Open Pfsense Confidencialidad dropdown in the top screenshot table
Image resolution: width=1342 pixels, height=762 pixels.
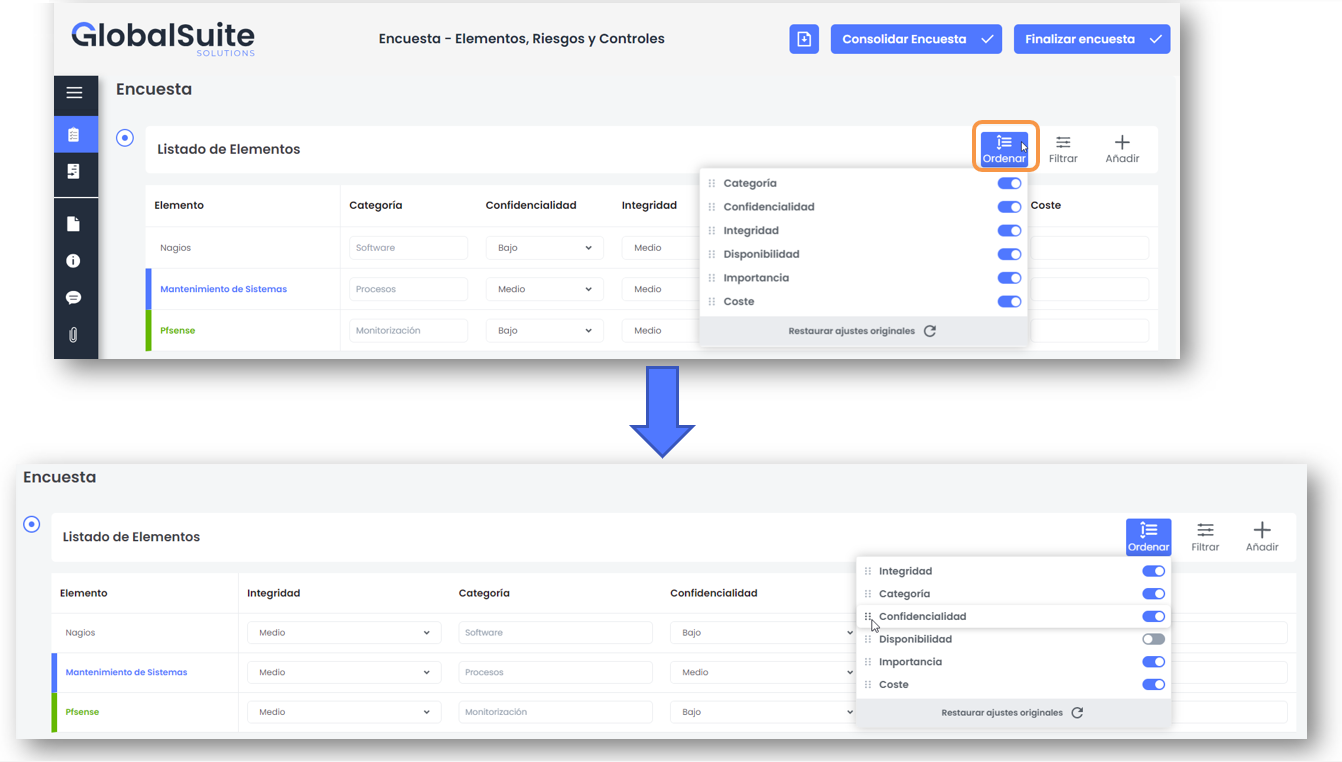point(544,331)
